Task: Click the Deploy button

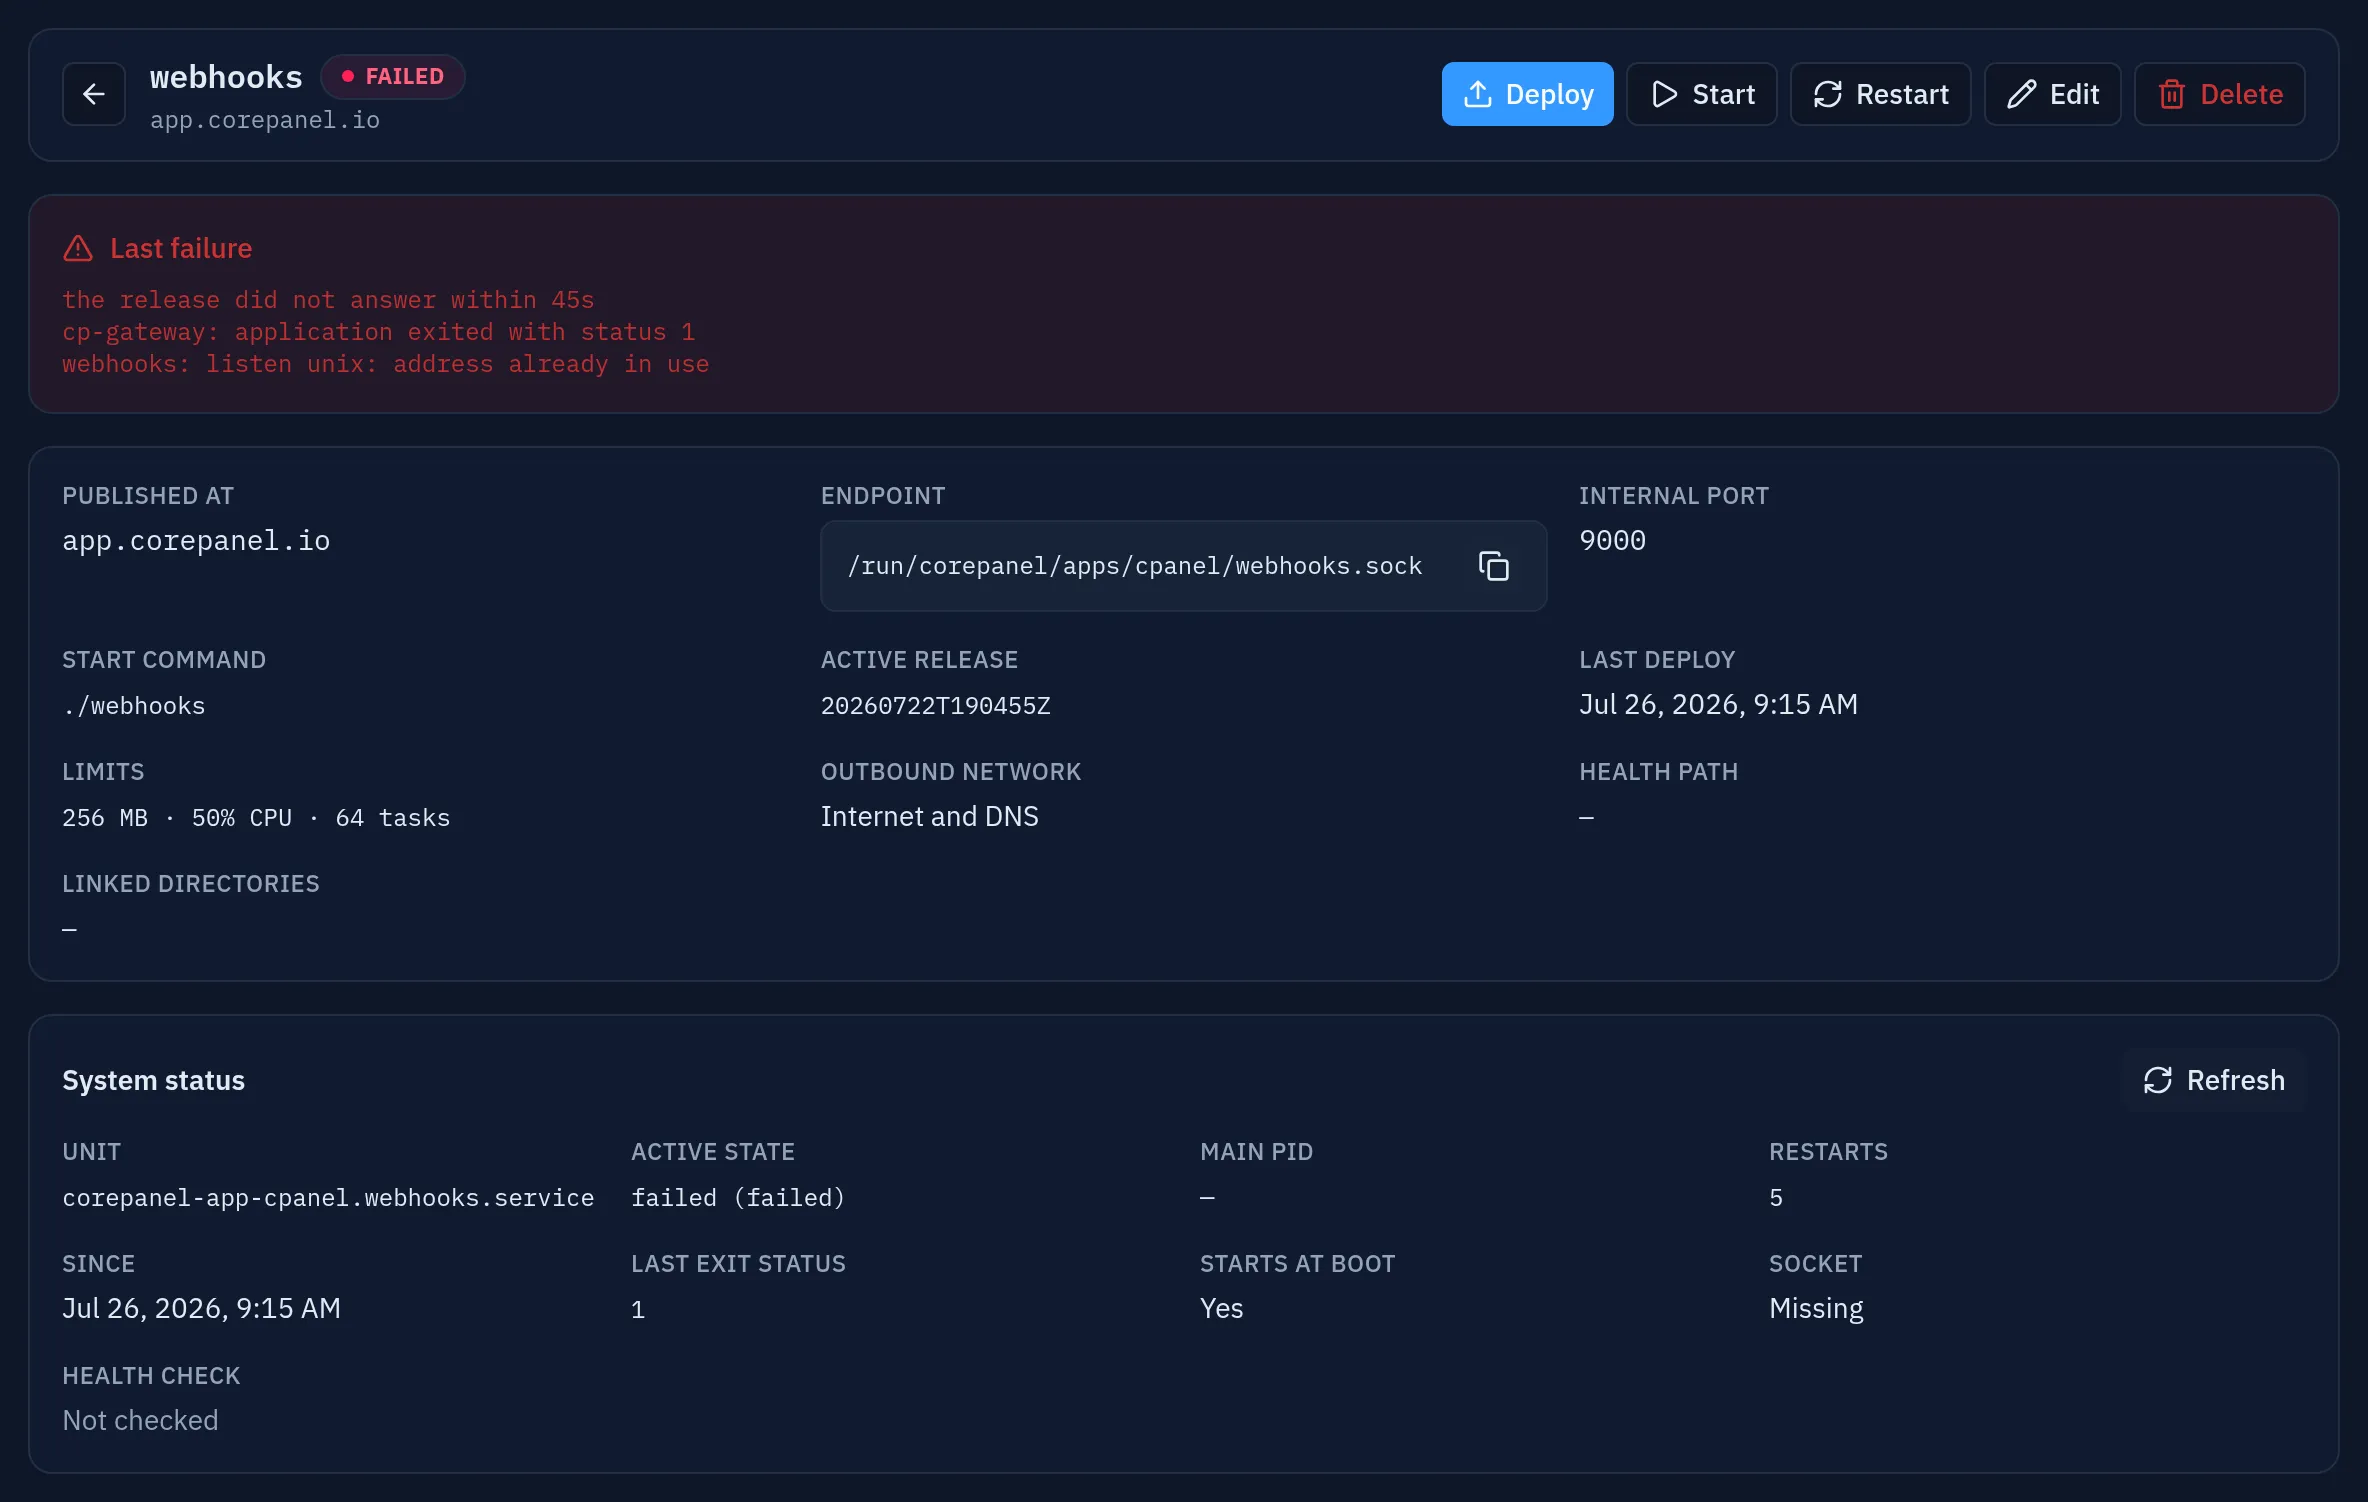Action: click(1527, 94)
